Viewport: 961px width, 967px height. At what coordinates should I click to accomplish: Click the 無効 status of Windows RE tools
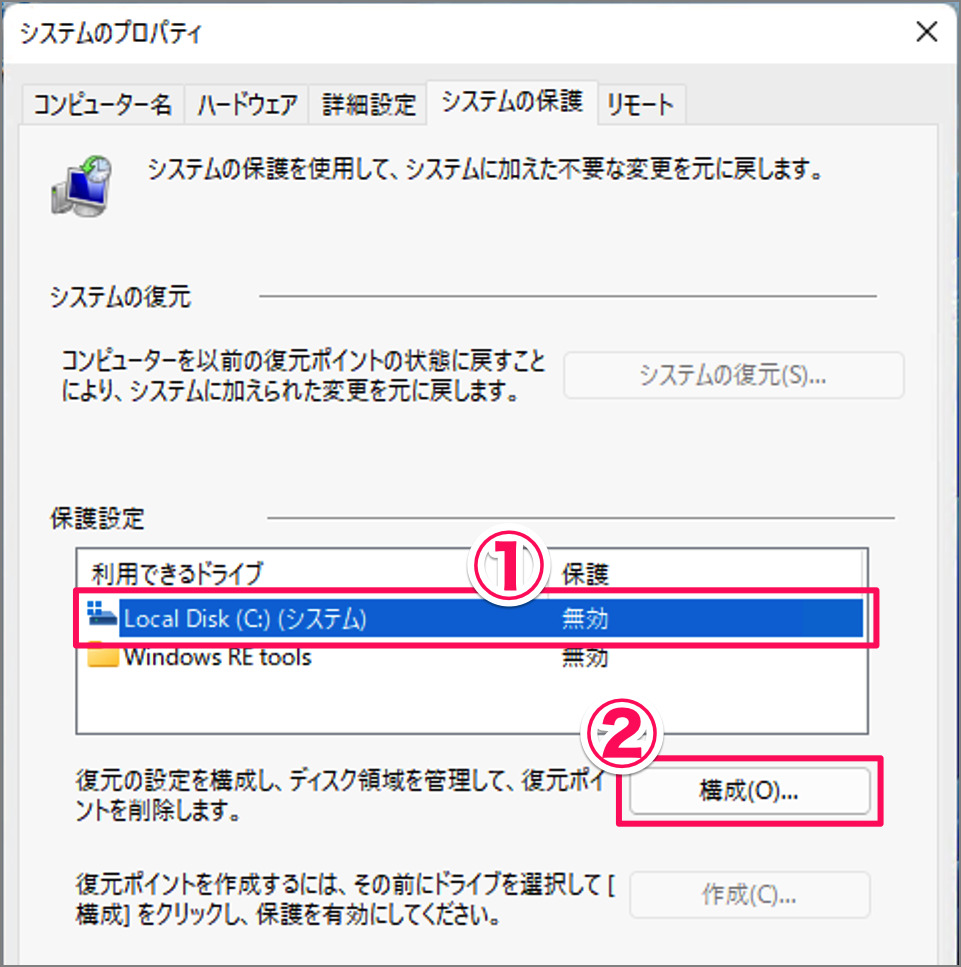[585, 657]
